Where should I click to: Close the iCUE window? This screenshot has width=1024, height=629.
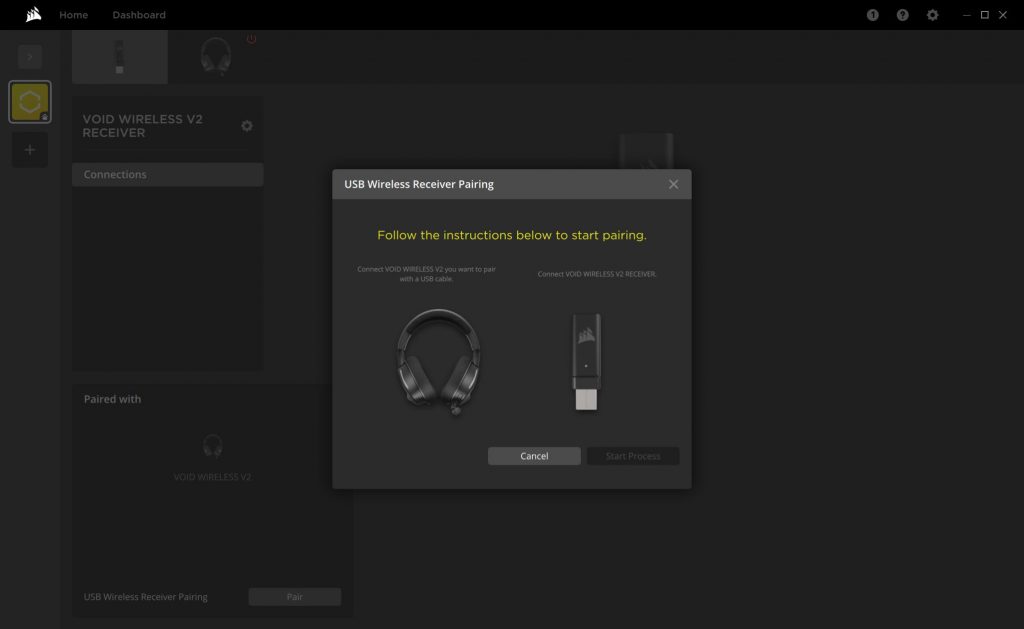pyautogui.click(x=1002, y=15)
